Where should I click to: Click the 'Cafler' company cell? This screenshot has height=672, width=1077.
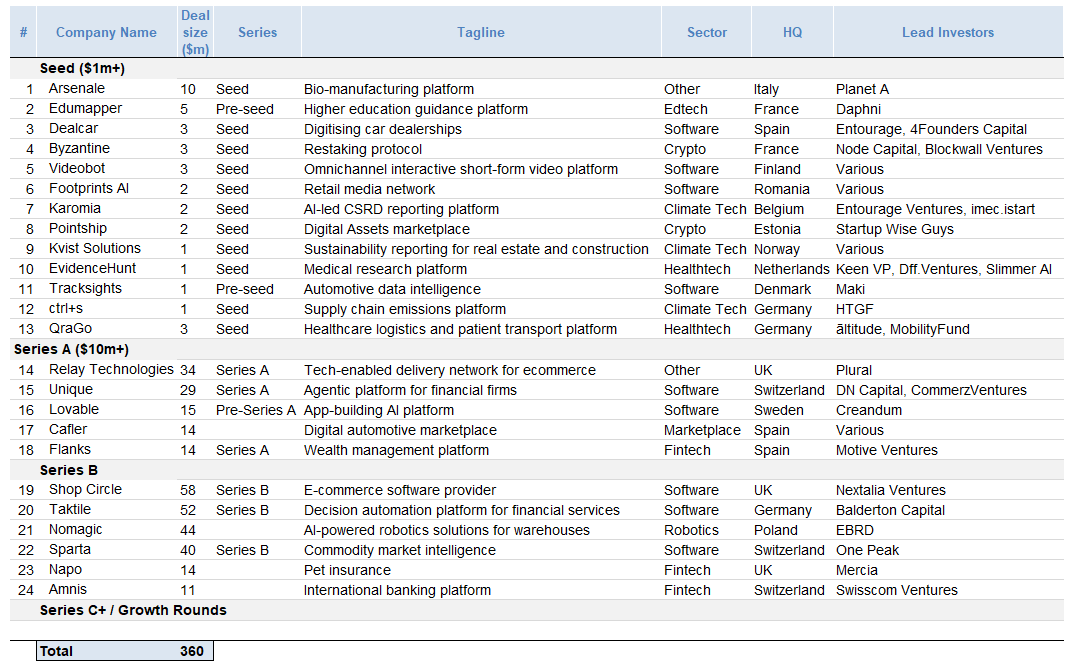click(x=68, y=429)
